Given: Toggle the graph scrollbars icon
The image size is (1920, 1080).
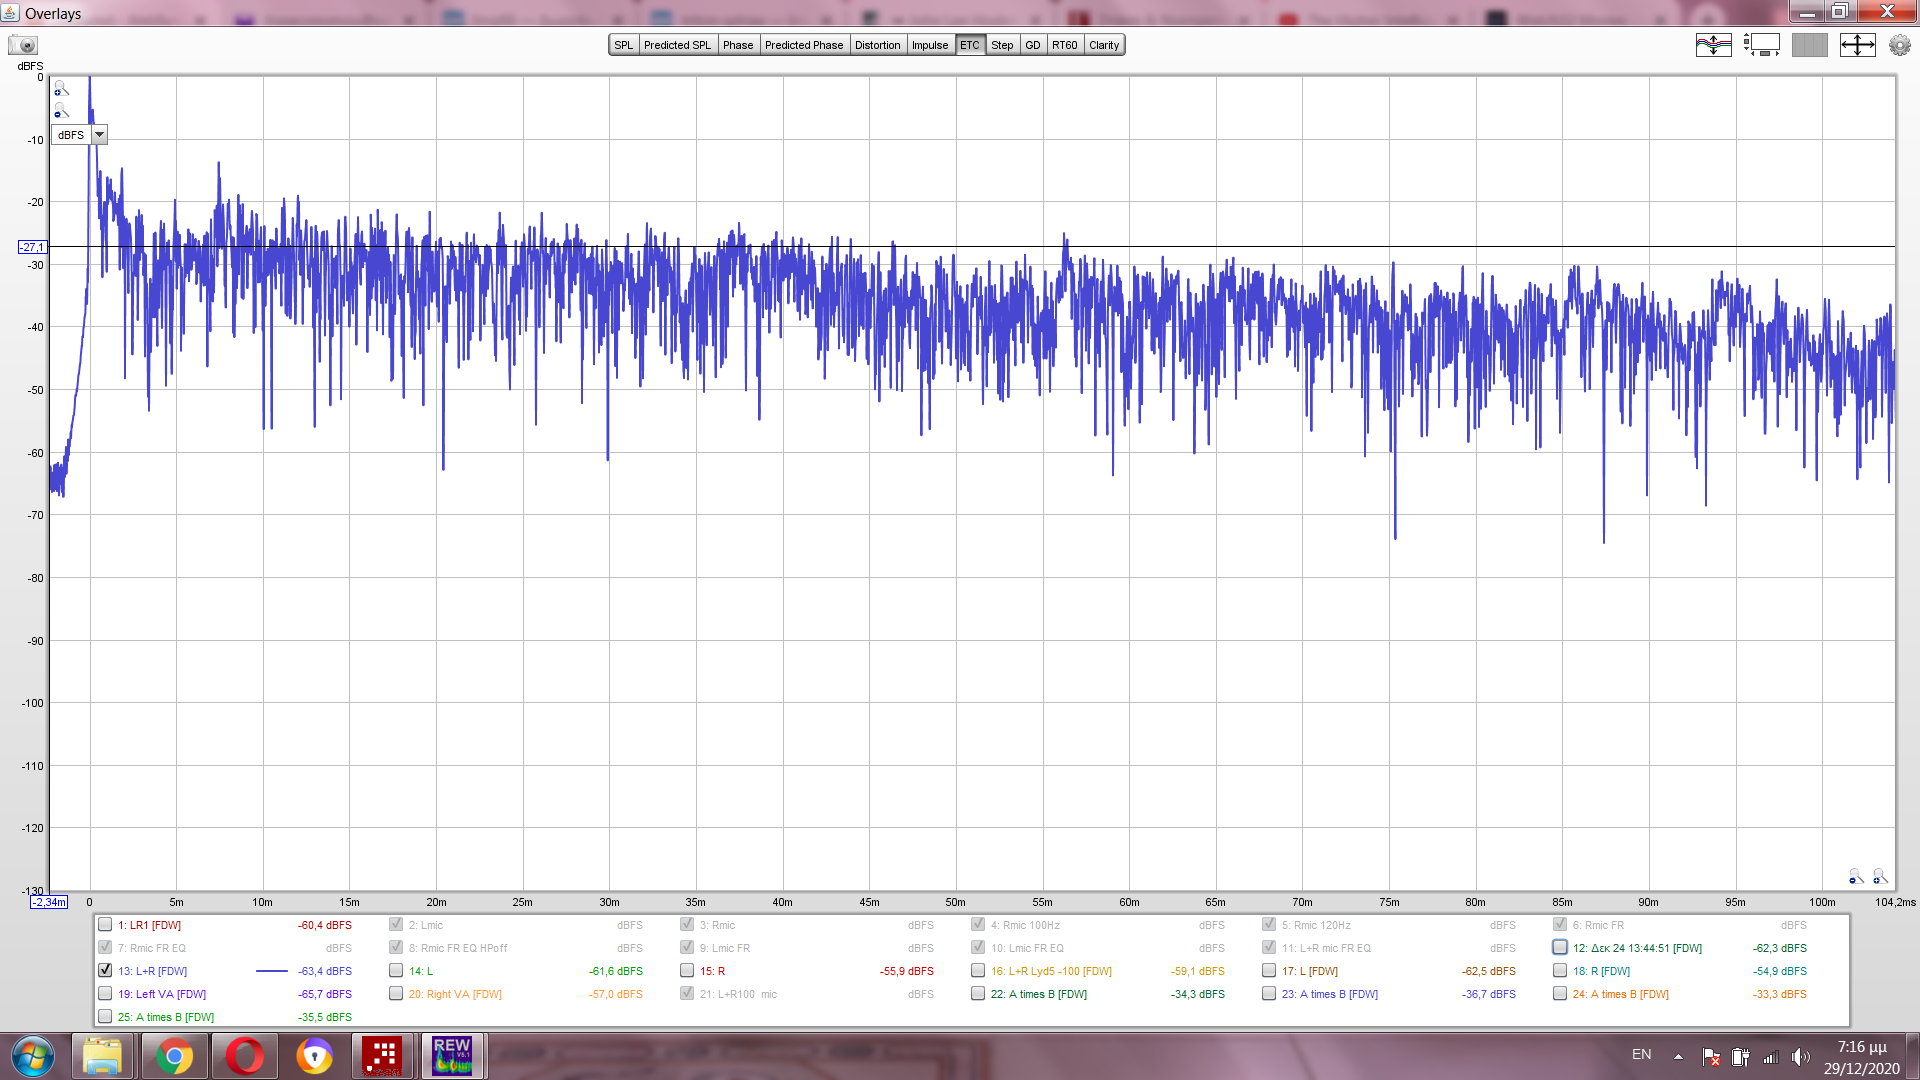Looking at the screenshot, I should point(1761,45).
